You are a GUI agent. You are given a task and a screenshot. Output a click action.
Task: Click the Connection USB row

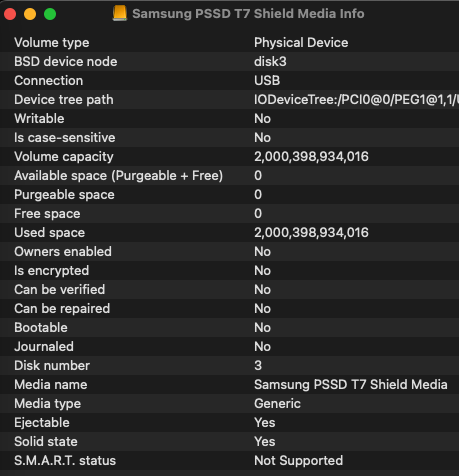pos(229,81)
